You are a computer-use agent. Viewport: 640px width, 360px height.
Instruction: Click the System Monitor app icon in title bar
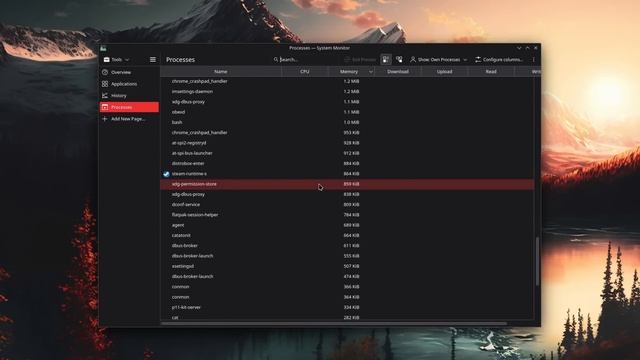(103, 48)
